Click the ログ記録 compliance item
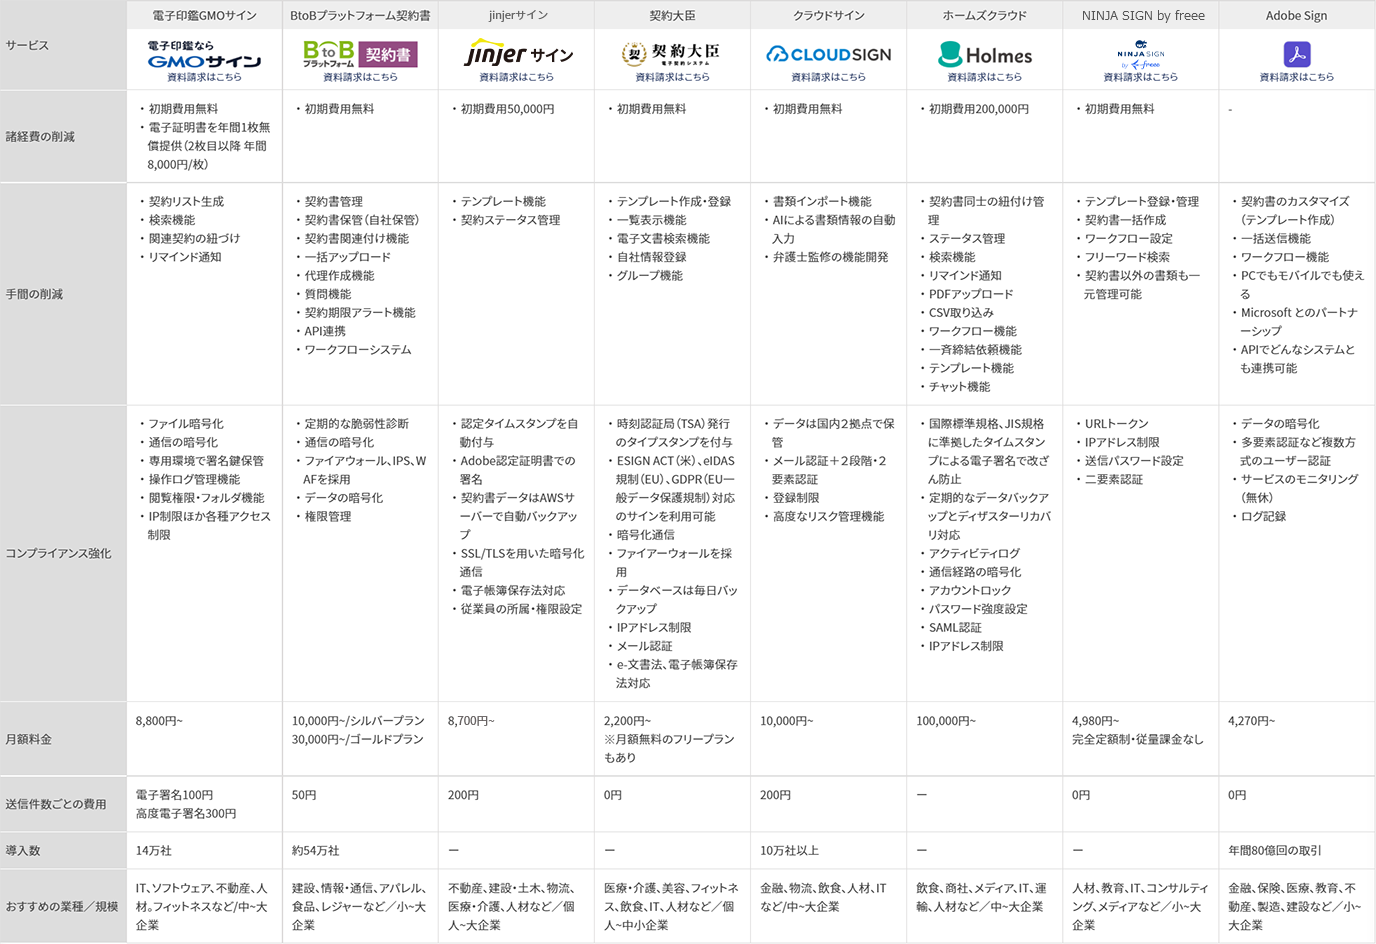The width and height of the screenshot is (1376, 944). pyautogui.click(x=1263, y=517)
